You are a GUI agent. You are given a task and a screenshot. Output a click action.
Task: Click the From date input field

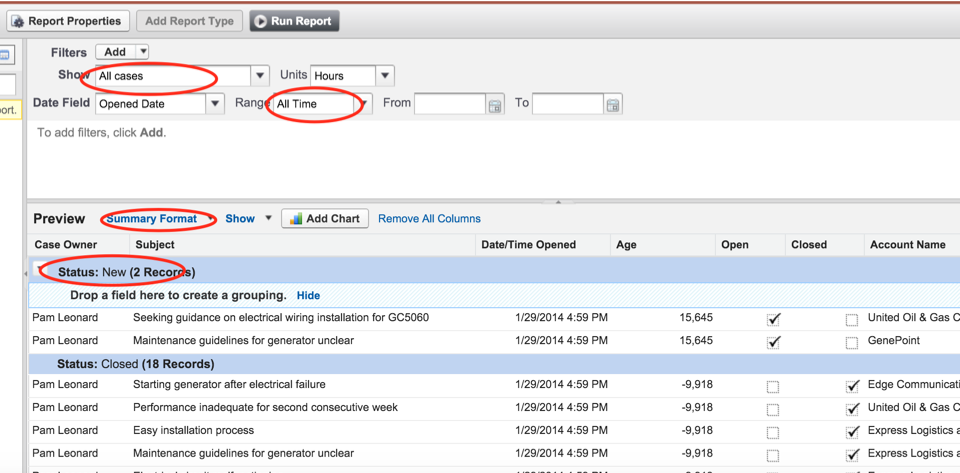(449, 104)
